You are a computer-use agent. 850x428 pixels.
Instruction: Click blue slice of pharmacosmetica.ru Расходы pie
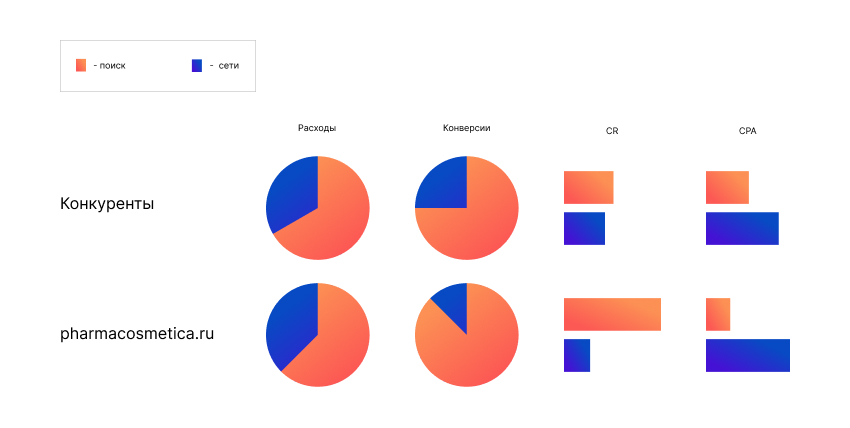[292, 325]
